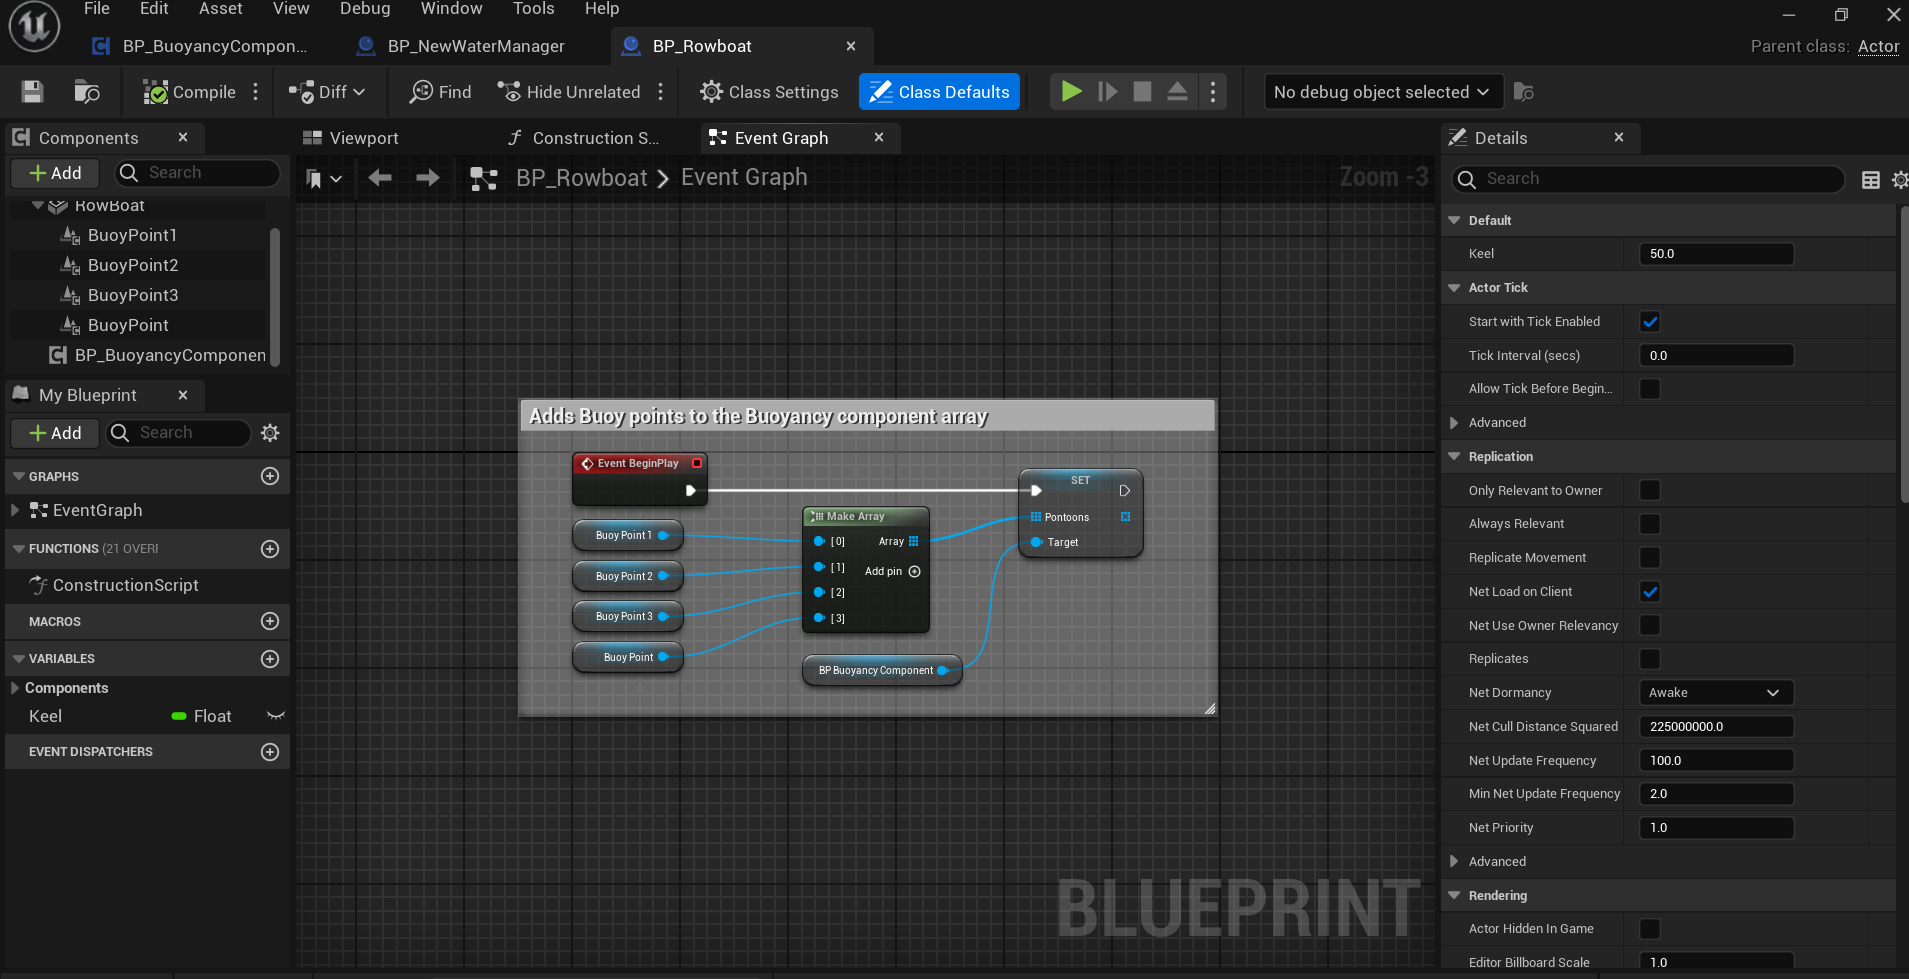Open the Diff dropdown

[x=326, y=92]
